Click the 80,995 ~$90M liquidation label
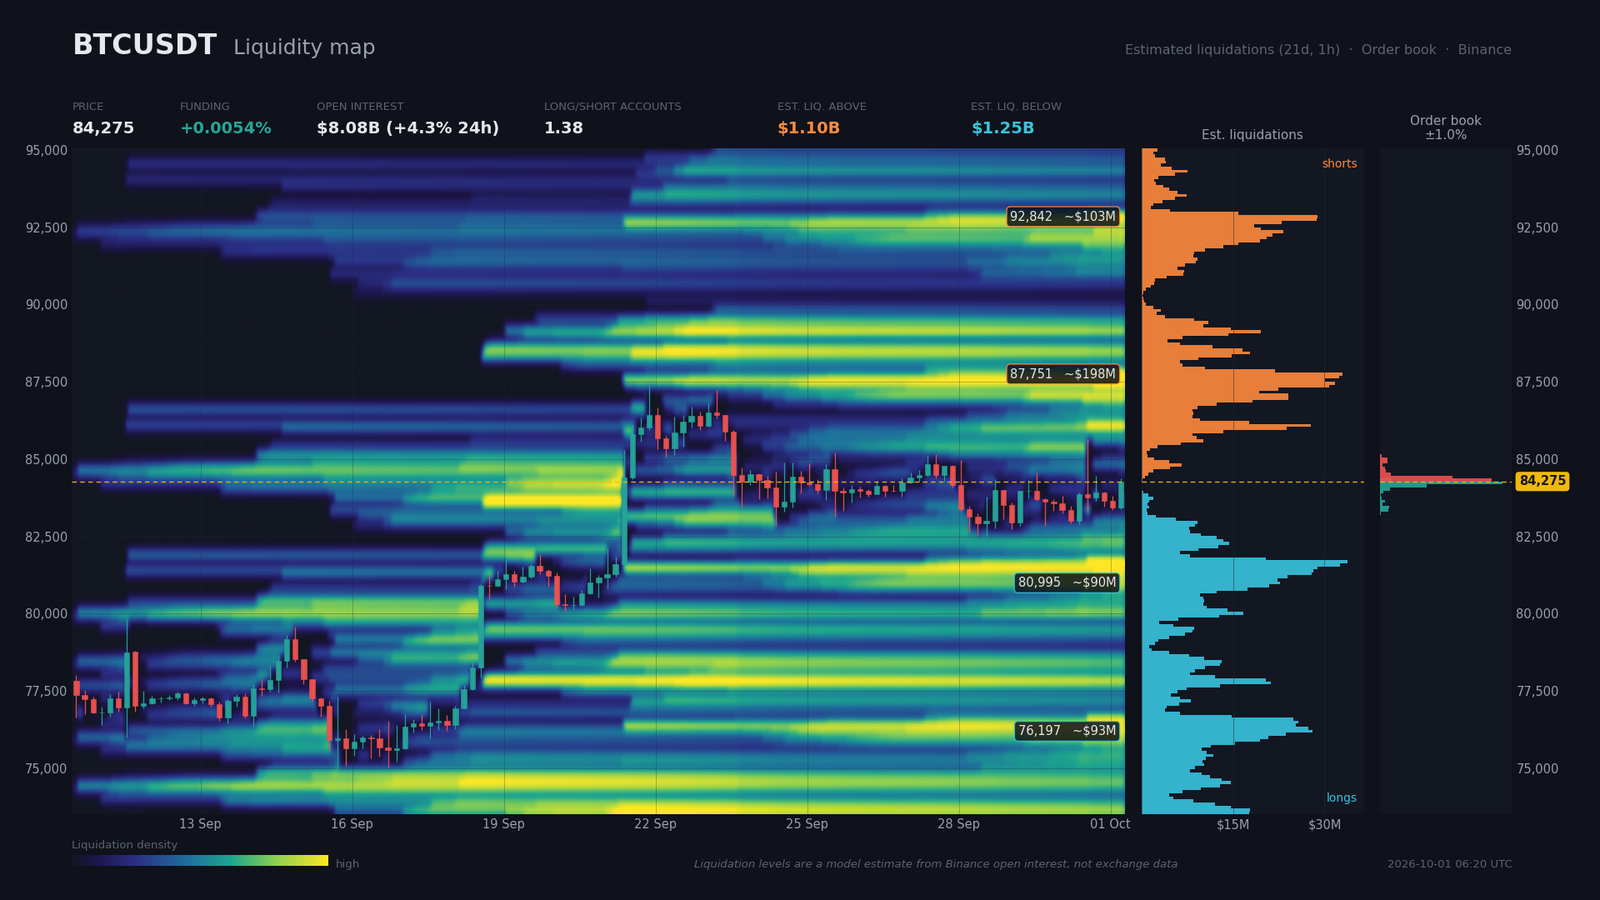The width and height of the screenshot is (1600, 900). pyautogui.click(x=1066, y=582)
